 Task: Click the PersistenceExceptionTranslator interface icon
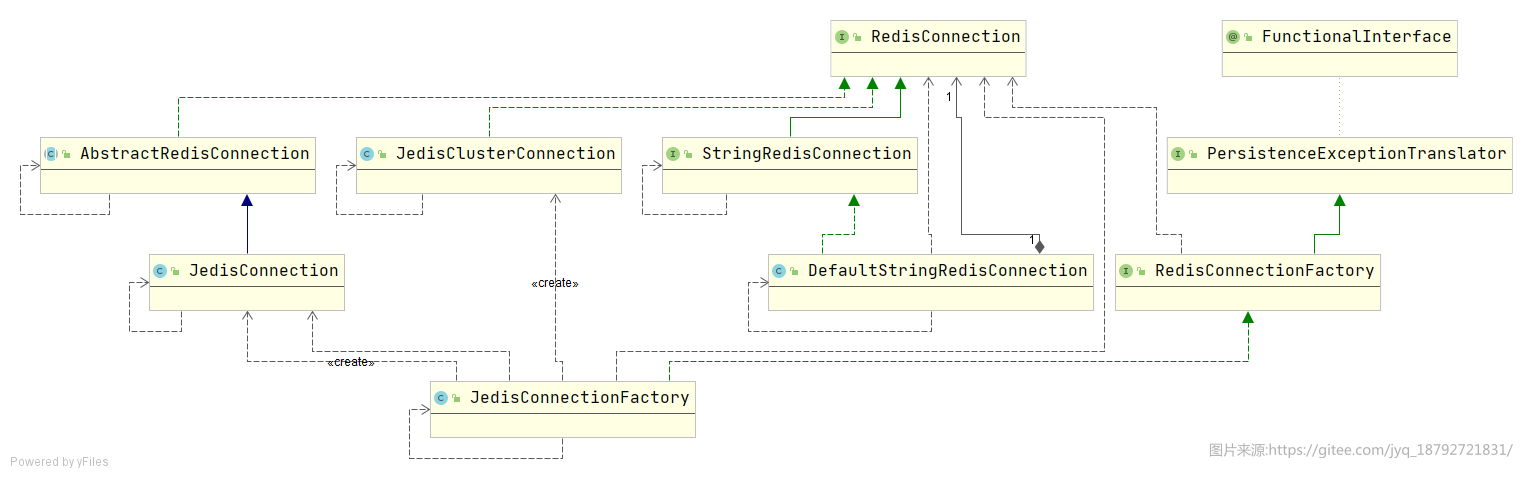(x=1177, y=154)
